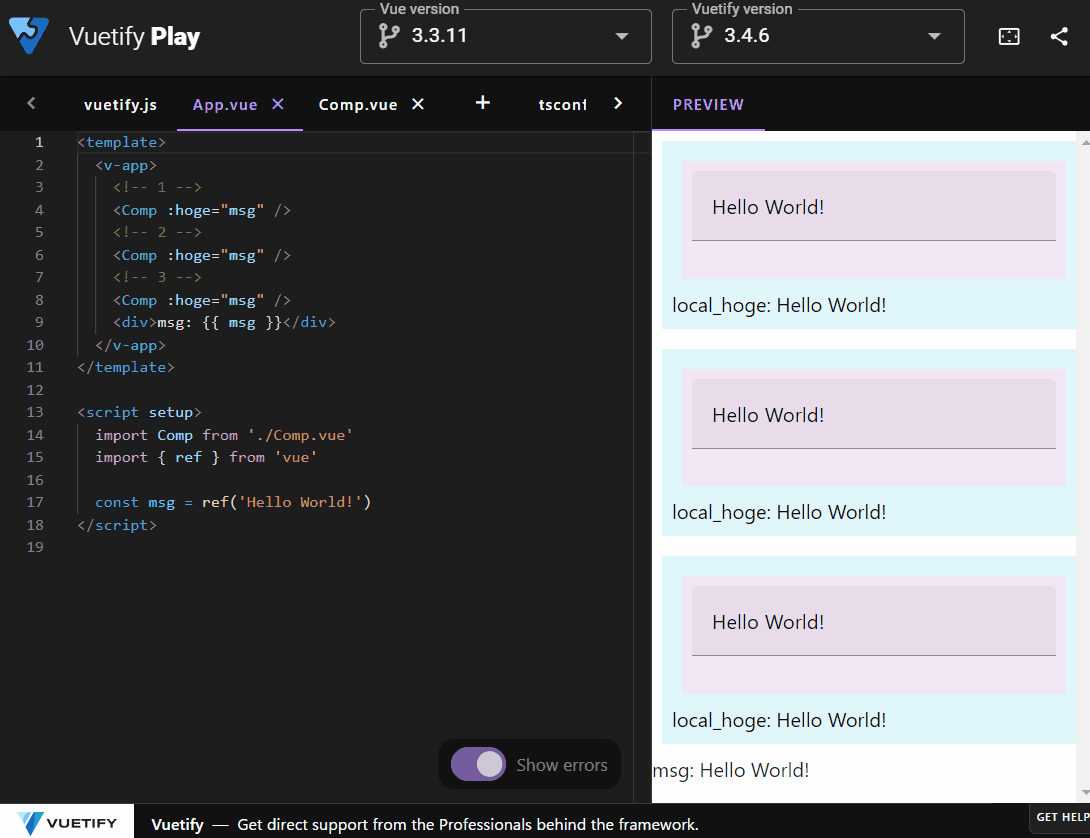Add a new file with the plus icon

482,103
